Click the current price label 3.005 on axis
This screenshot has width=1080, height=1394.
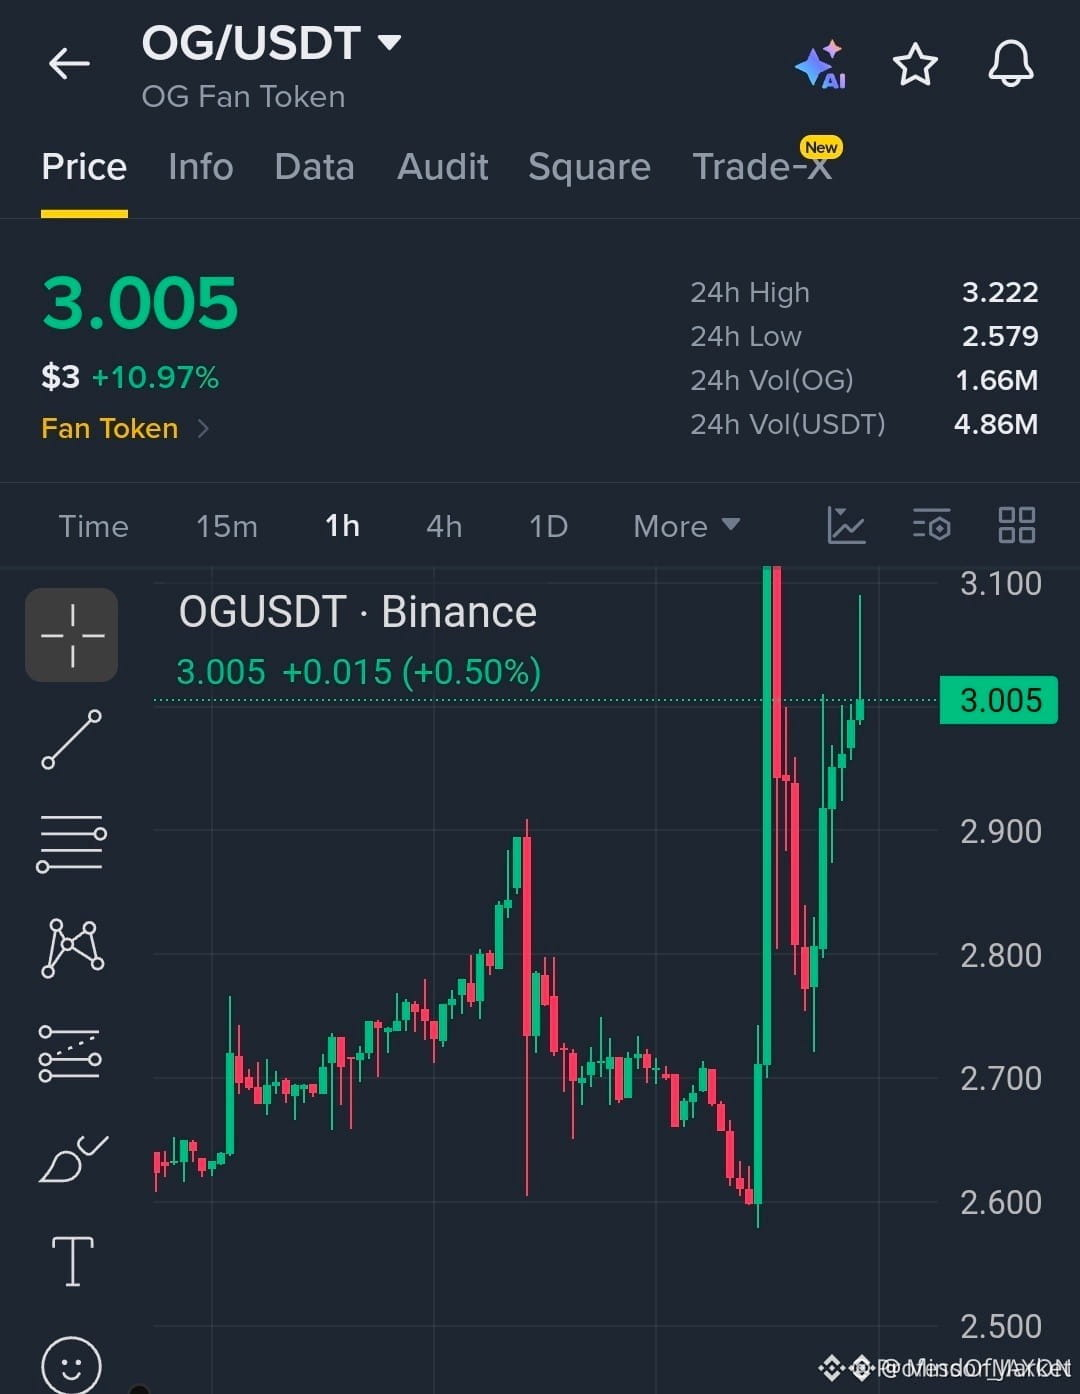[999, 700]
